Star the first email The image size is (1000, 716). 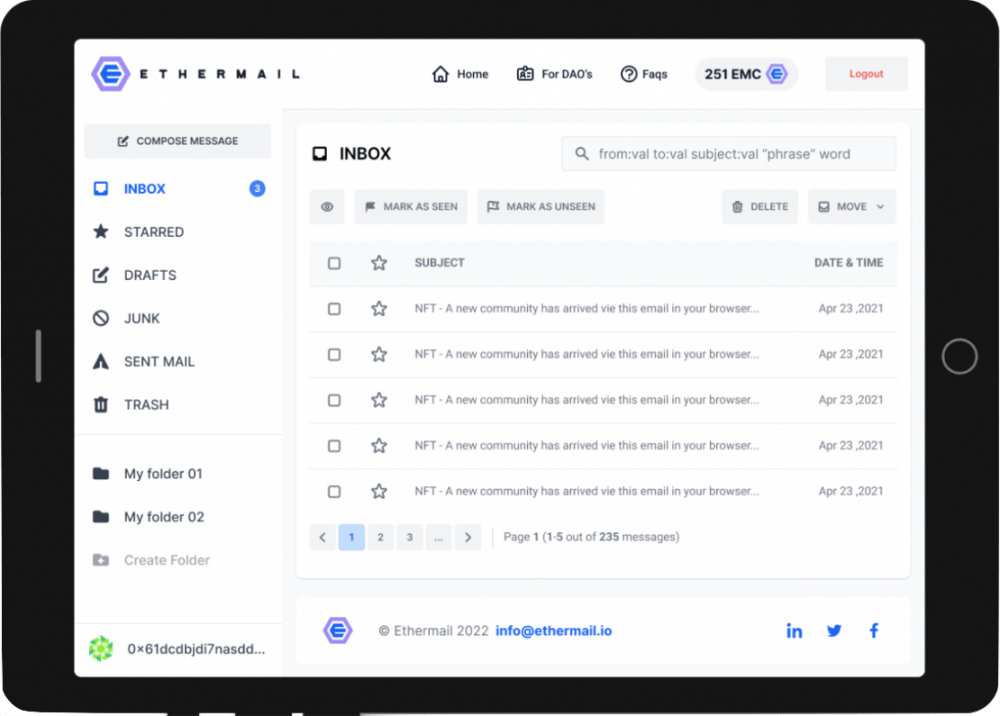379,309
